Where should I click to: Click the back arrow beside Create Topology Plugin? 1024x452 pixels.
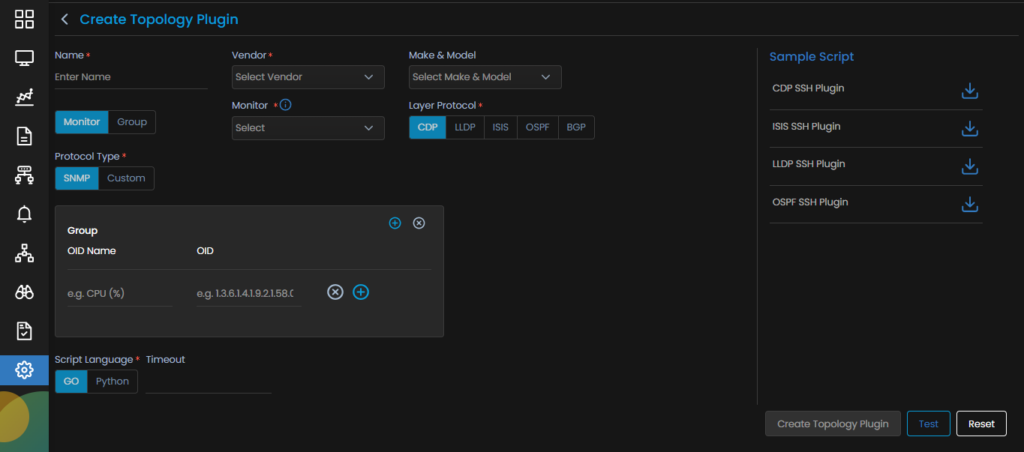pyautogui.click(x=65, y=19)
